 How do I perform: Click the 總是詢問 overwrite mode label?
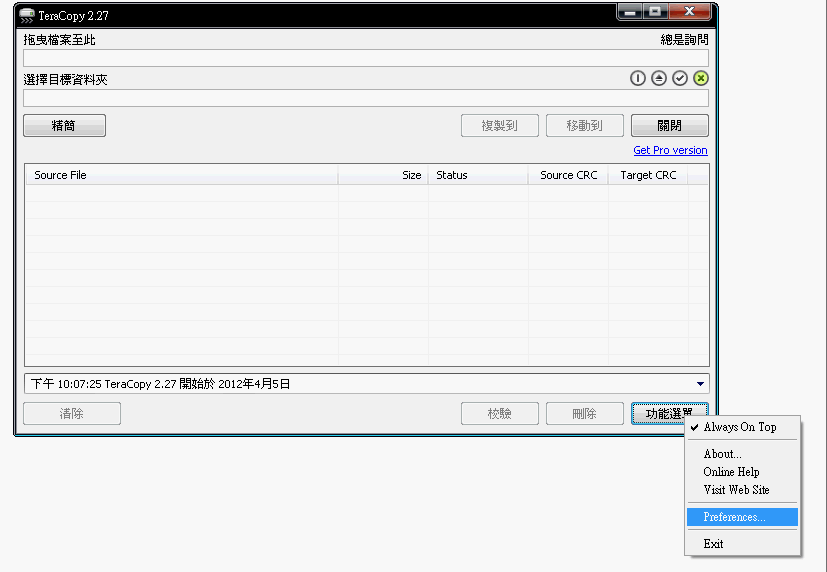(684, 40)
